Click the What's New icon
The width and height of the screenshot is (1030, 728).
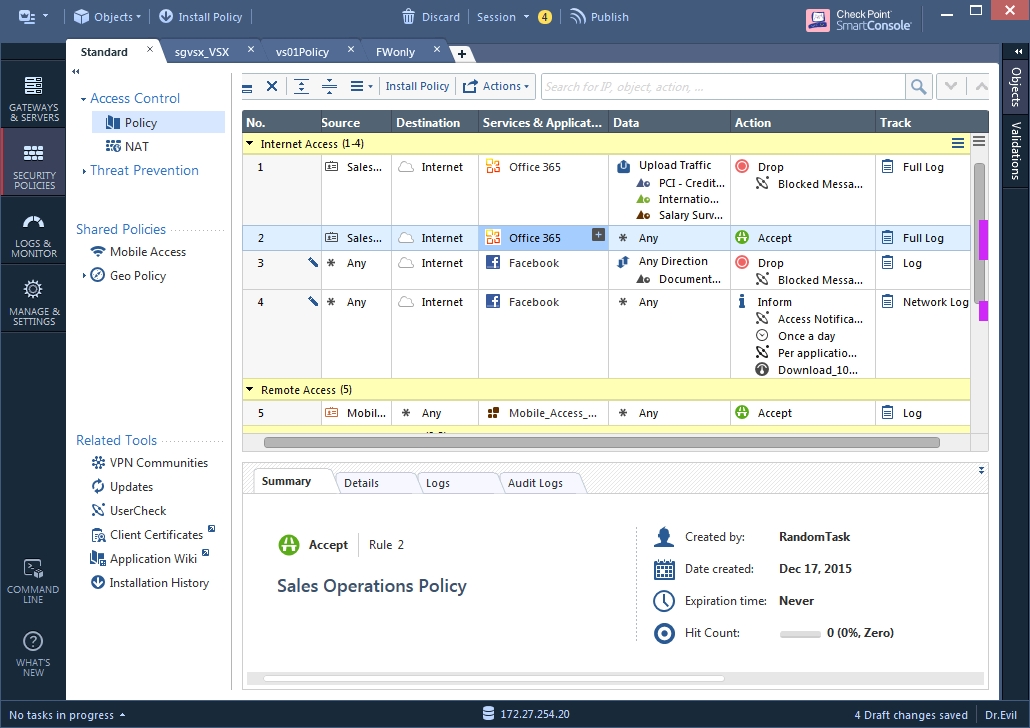pos(33,654)
